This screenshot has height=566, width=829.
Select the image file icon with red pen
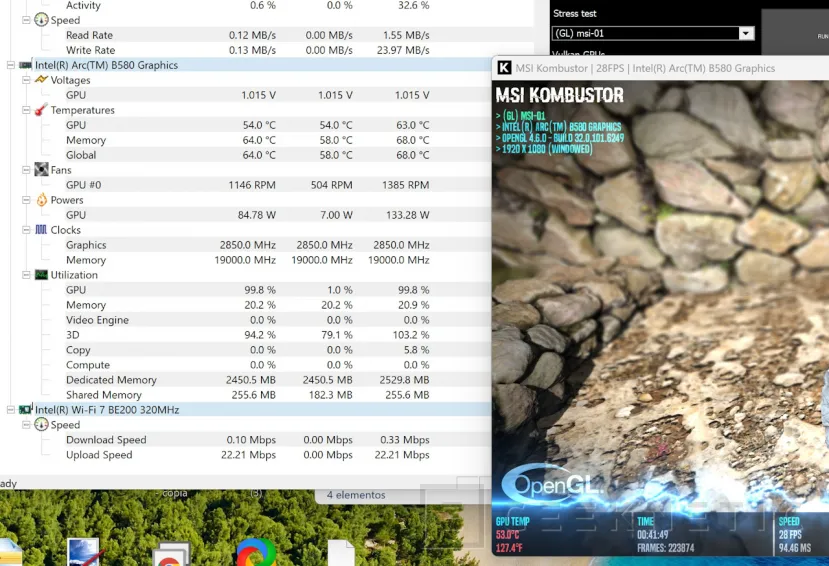[x=83, y=552]
